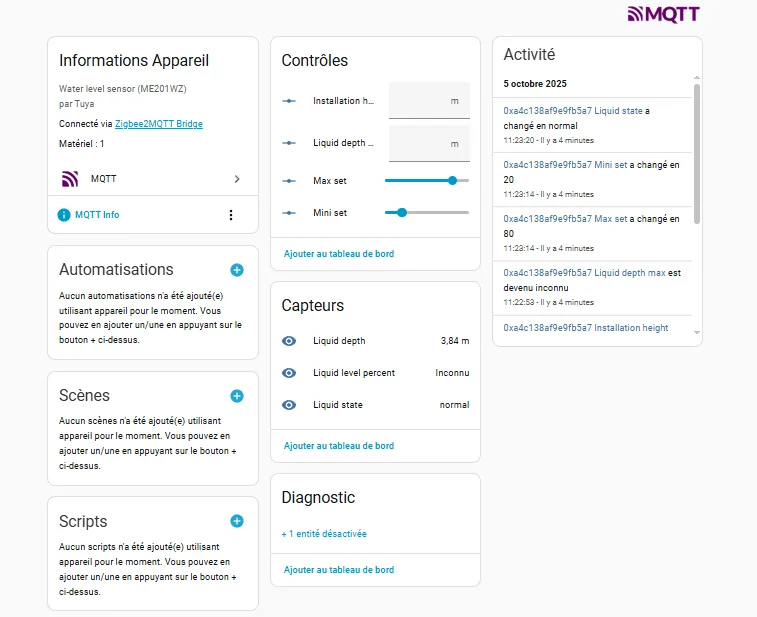Add a new script with plus icon

click(x=237, y=521)
